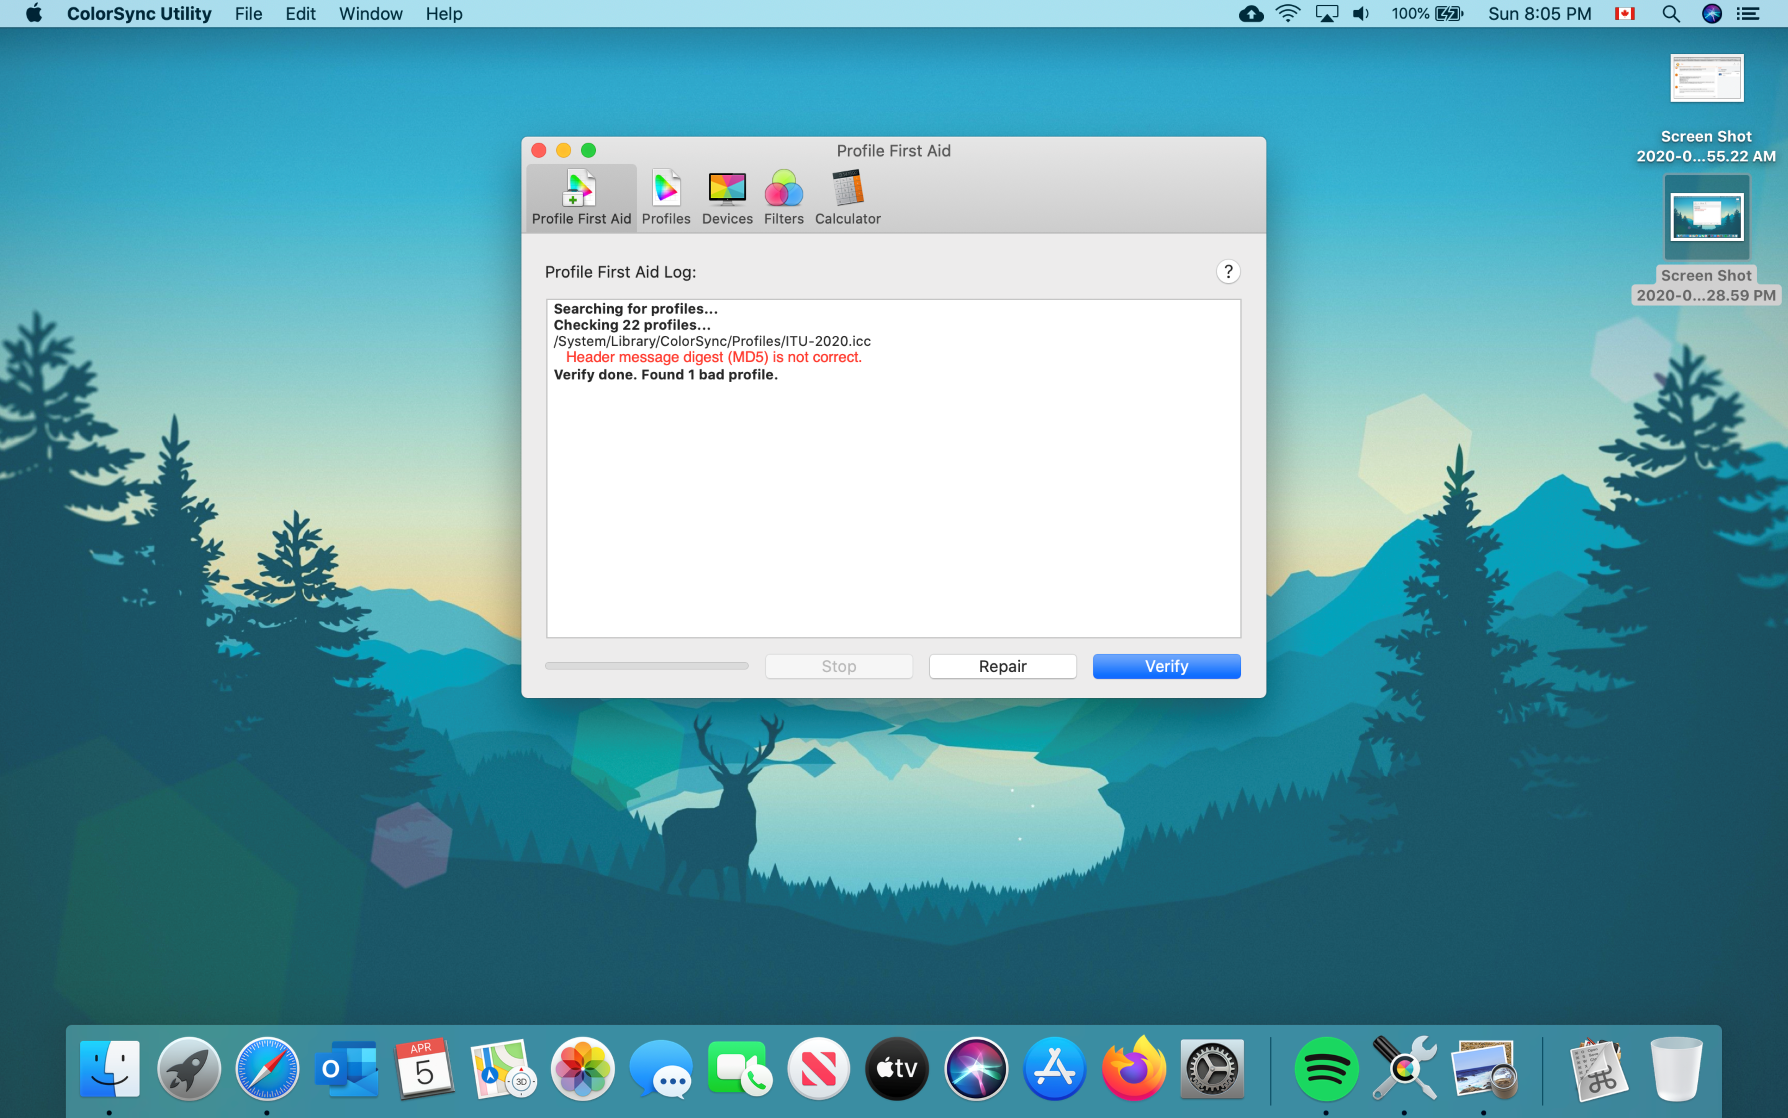Select the Screen Shot 28.59 PM desktop file
This screenshot has height=1118, width=1788.
point(1706,240)
